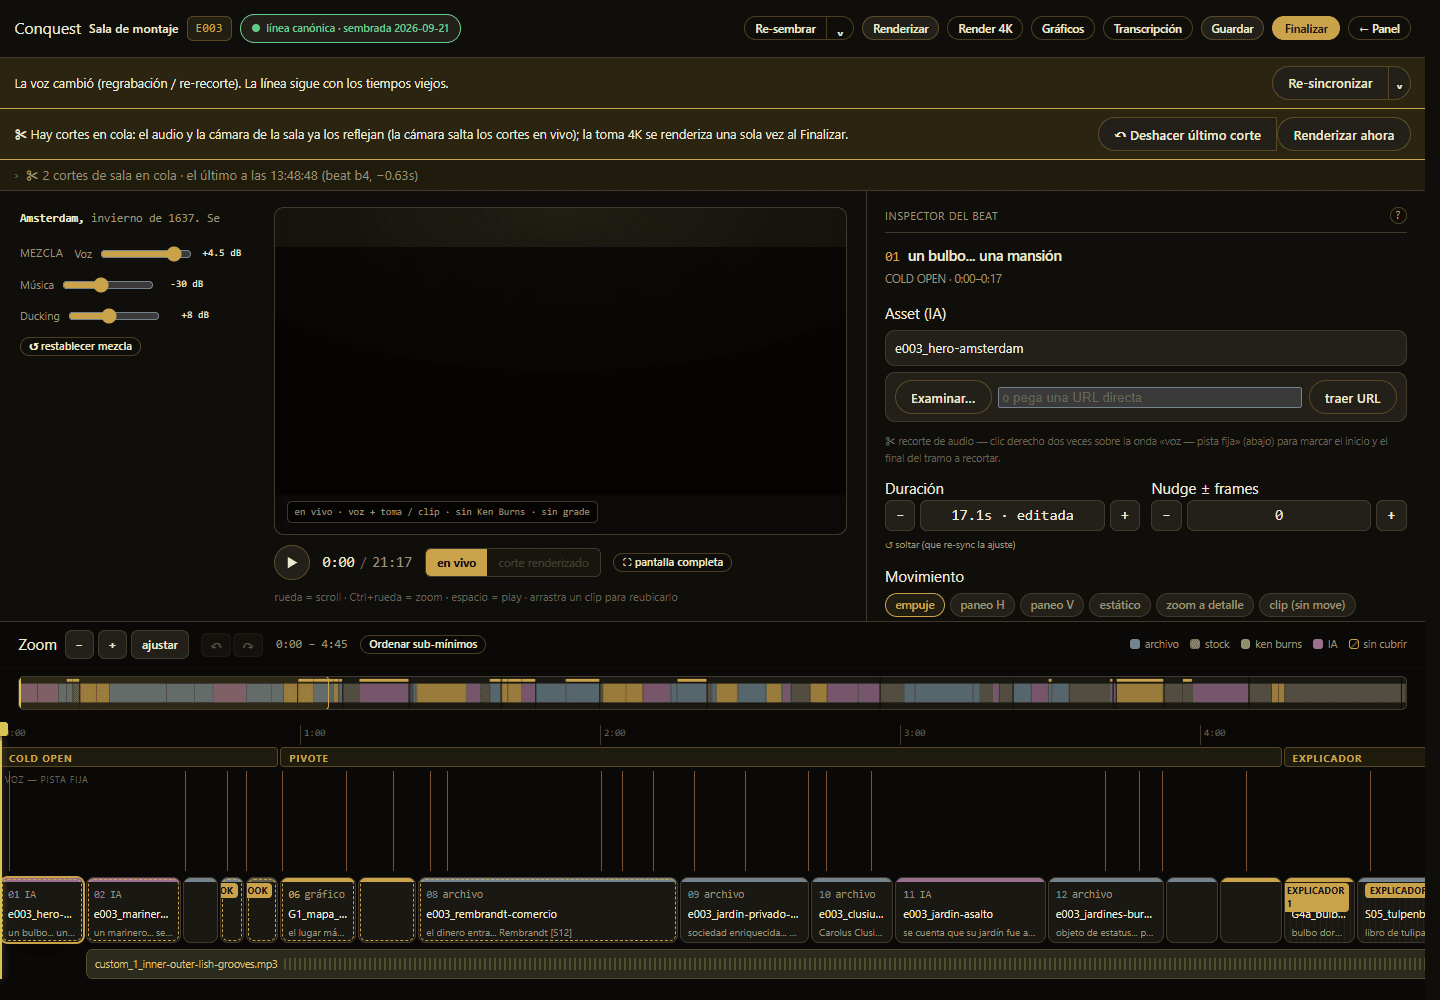1440x1000 pixels.
Task: Zoom out the timeline with minus
Action: coord(80,645)
